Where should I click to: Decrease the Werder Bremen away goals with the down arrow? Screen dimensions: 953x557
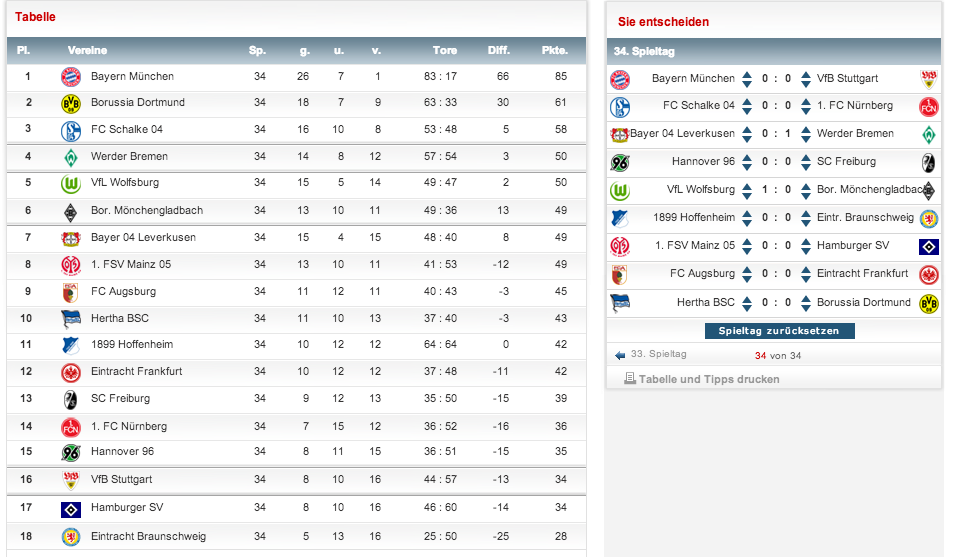click(x=806, y=139)
